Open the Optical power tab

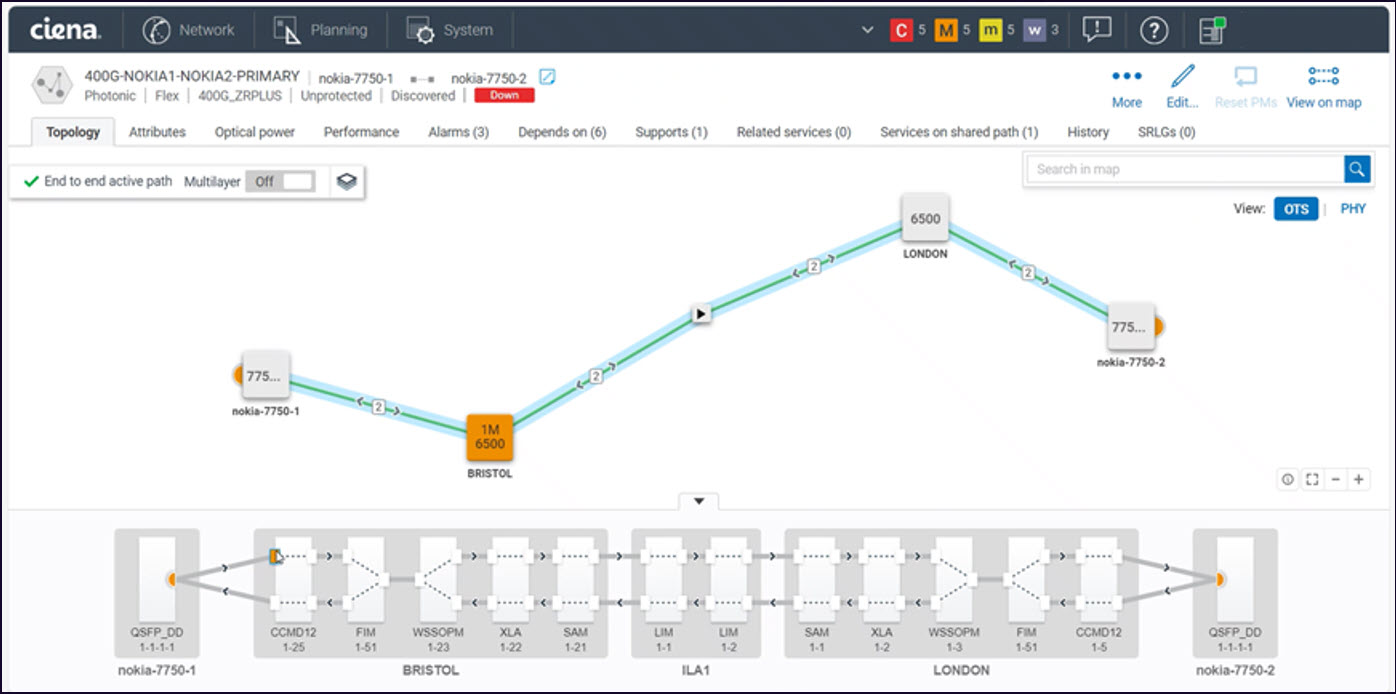click(255, 132)
